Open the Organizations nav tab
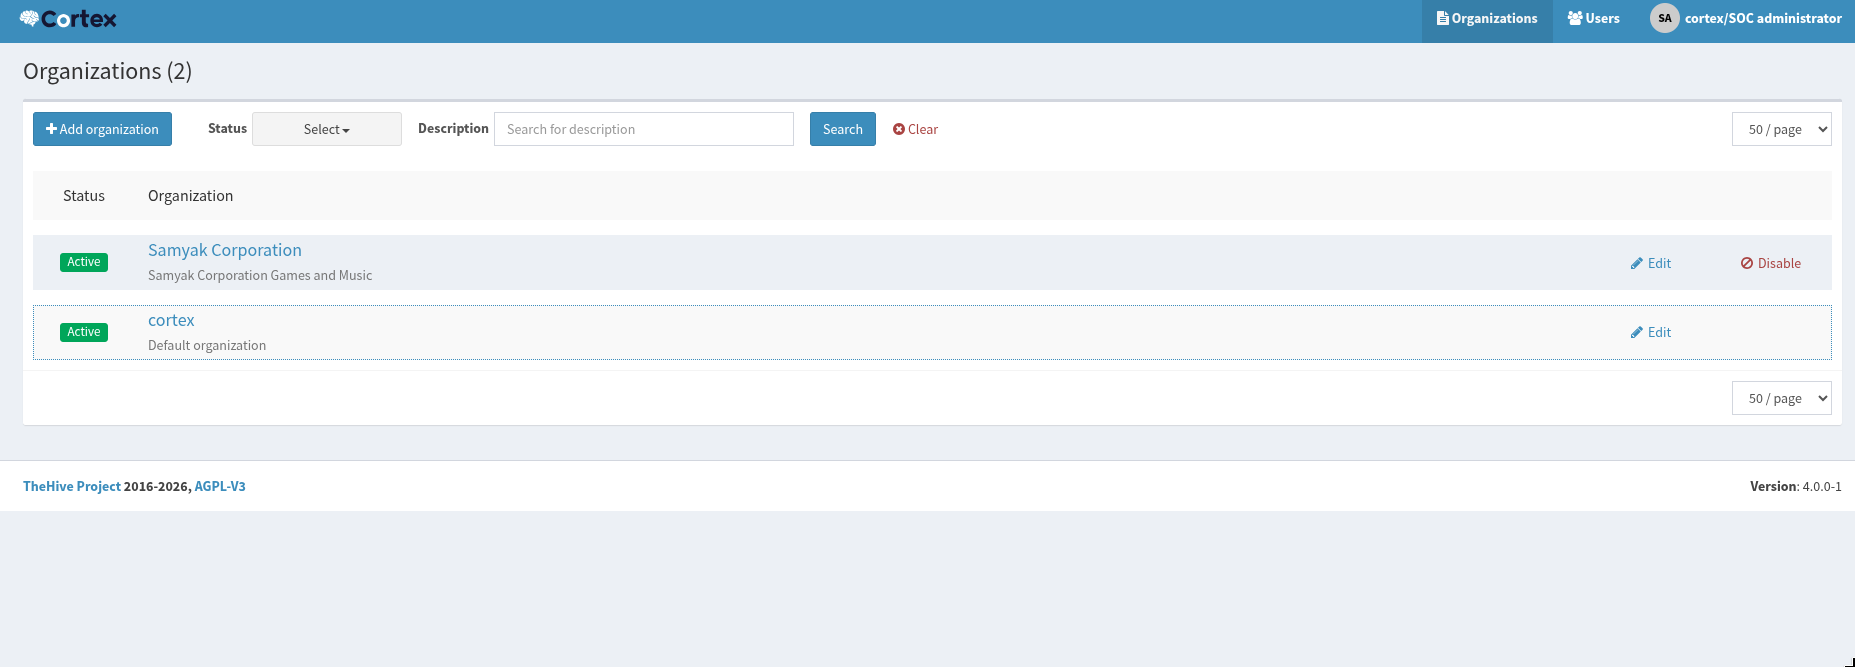 point(1487,19)
